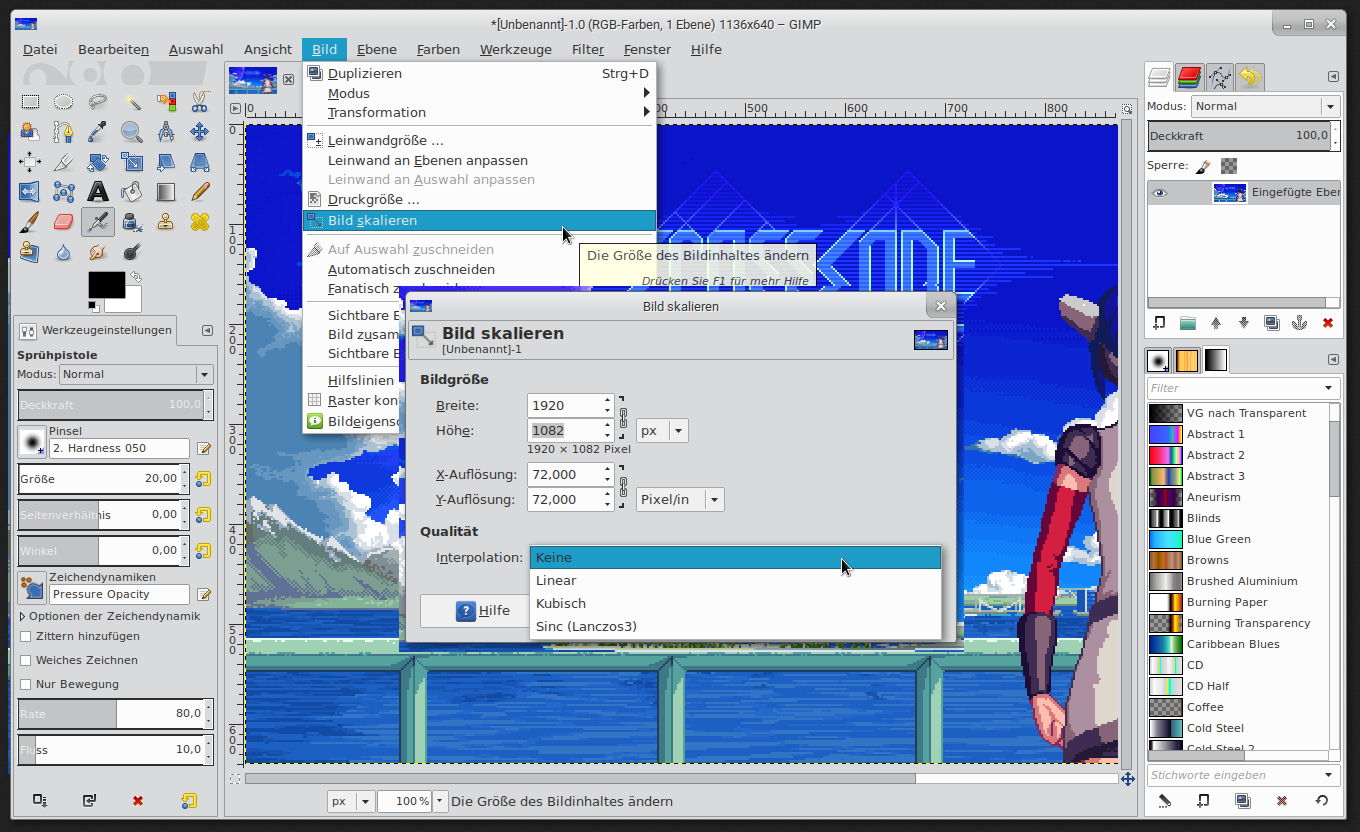Open the 'Pixel/in' resolution unit dropdown

tap(680, 499)
